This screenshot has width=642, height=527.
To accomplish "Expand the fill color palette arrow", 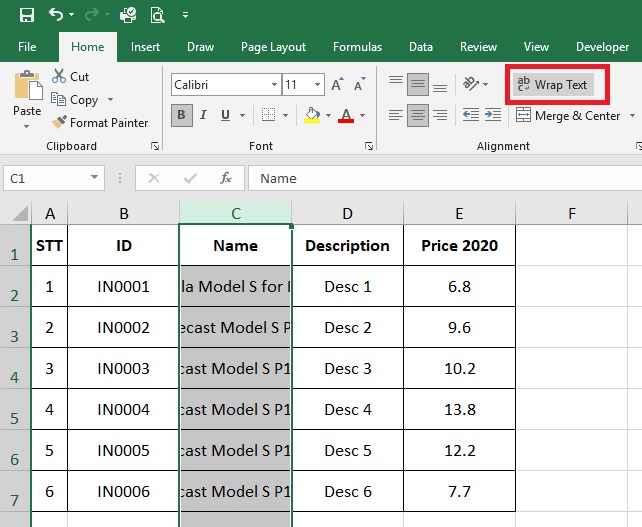I will [328, 115].
